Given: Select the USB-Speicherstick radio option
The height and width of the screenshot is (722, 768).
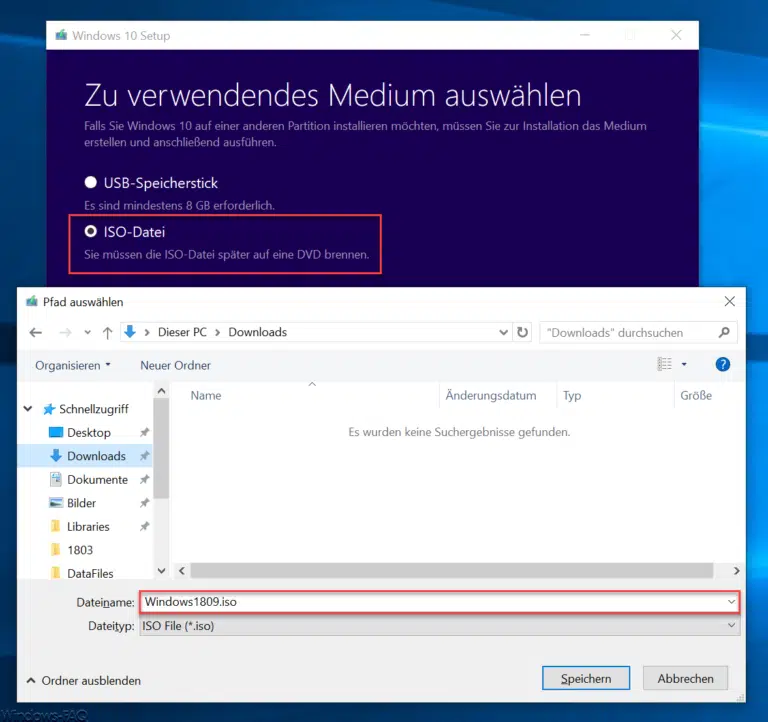Looking at the screenshot, I should [x=92, y=183].
